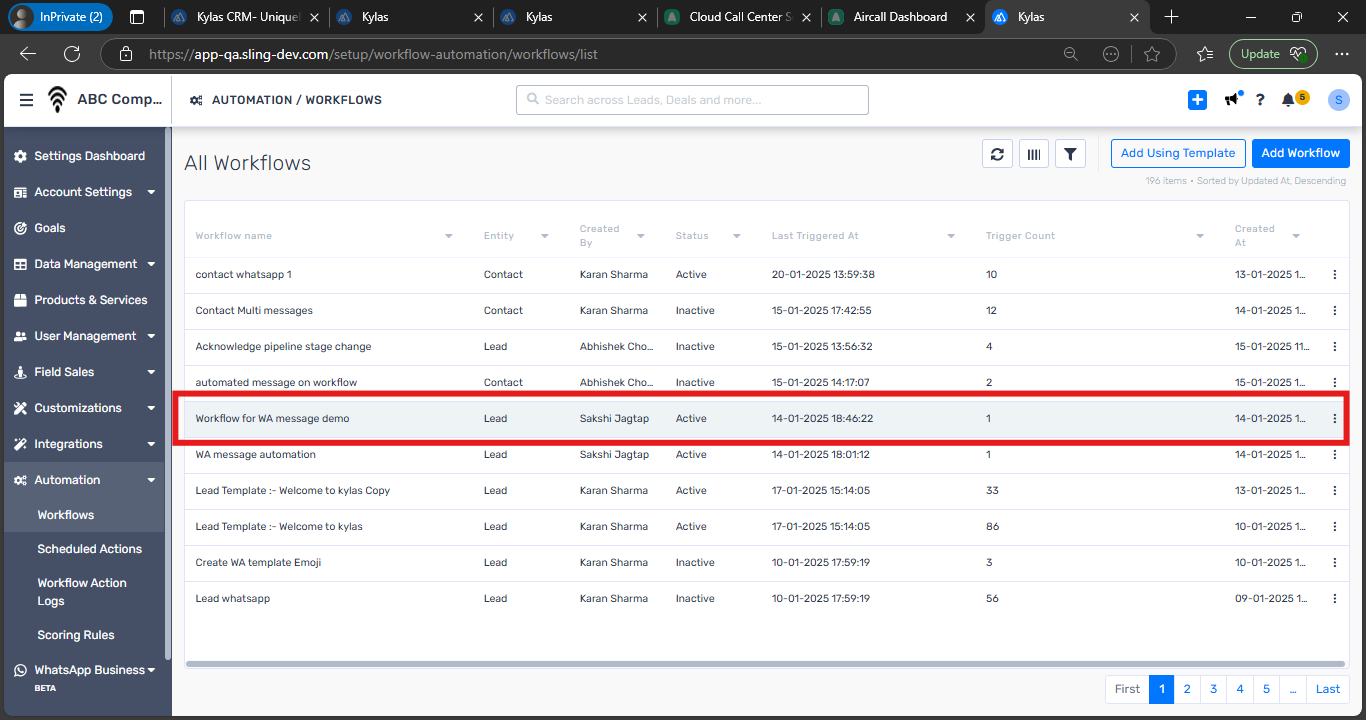Viewport: 1366px width, 720px height.
Task: Open the hamburger navigation menu
Action: point(26,100)
